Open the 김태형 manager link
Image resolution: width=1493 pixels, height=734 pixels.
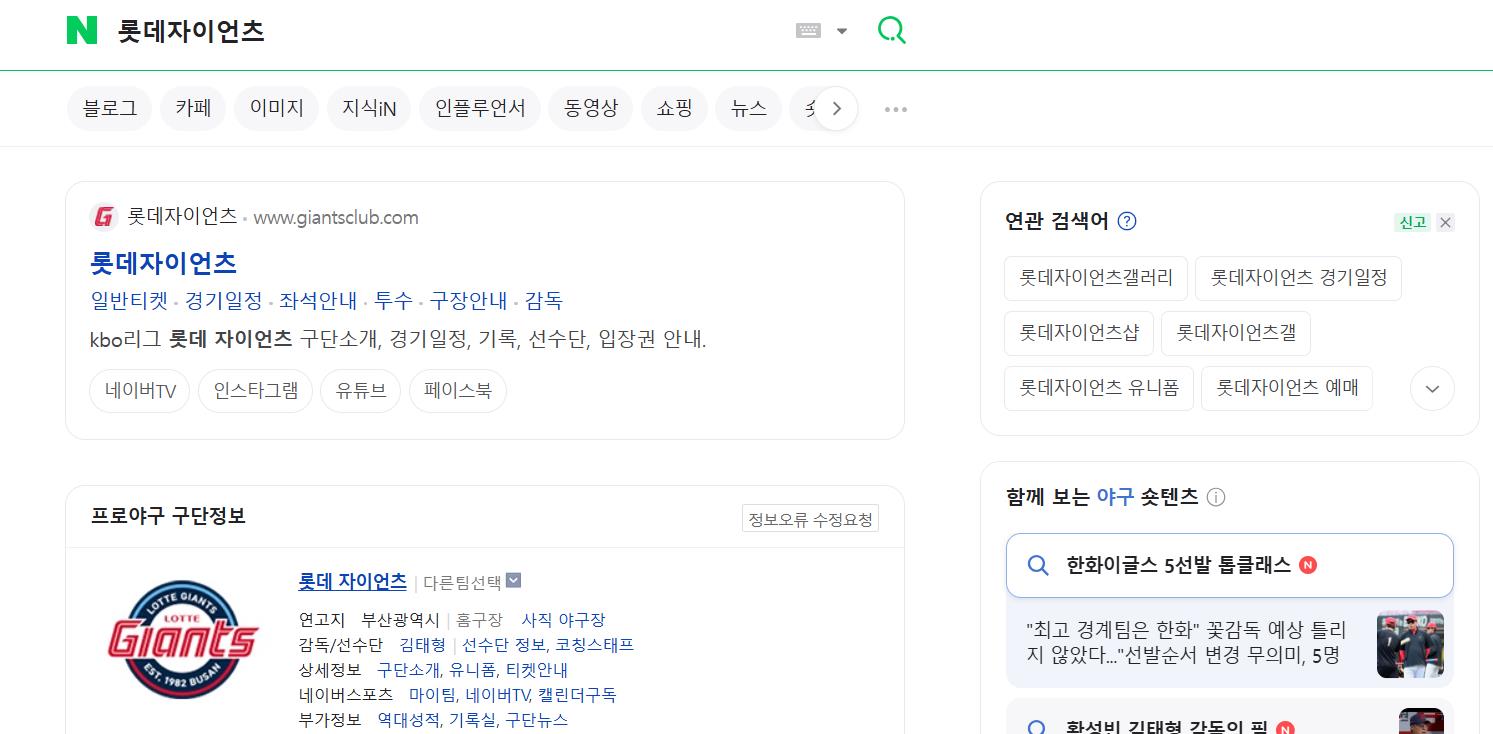click(x=422, y=645)
